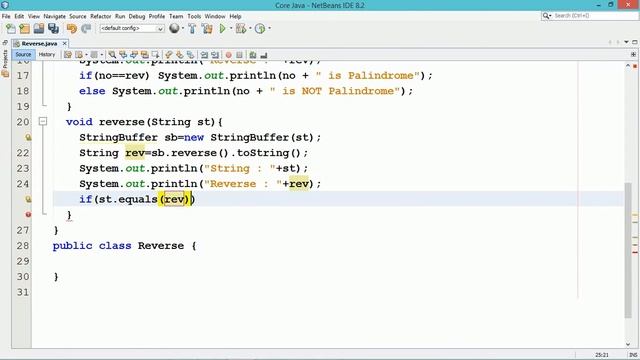Click the Undo toolbar icon
This screenshot has width=640, height=360.
click(72, 29)
